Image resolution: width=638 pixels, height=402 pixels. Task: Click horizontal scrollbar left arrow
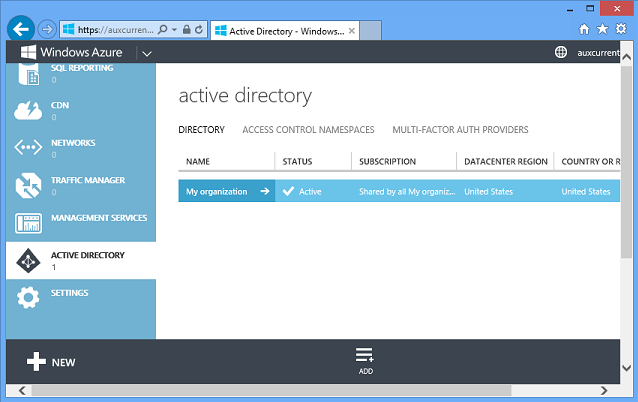point(22,391)
